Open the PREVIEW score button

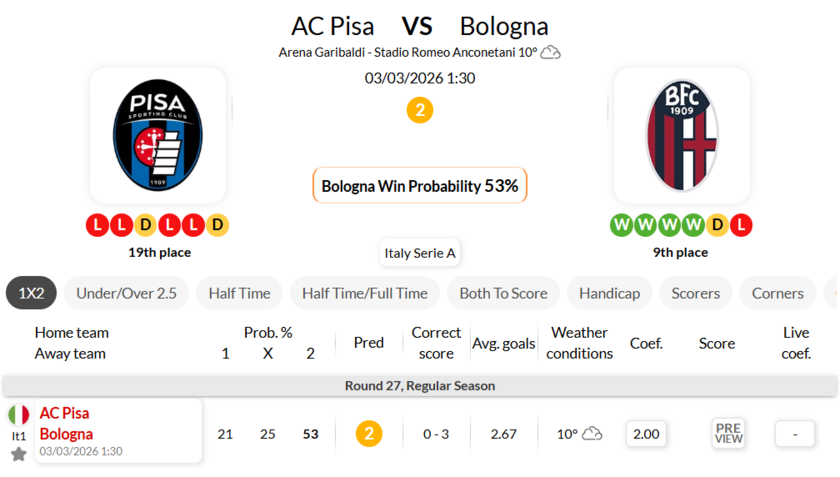(728, 433)
